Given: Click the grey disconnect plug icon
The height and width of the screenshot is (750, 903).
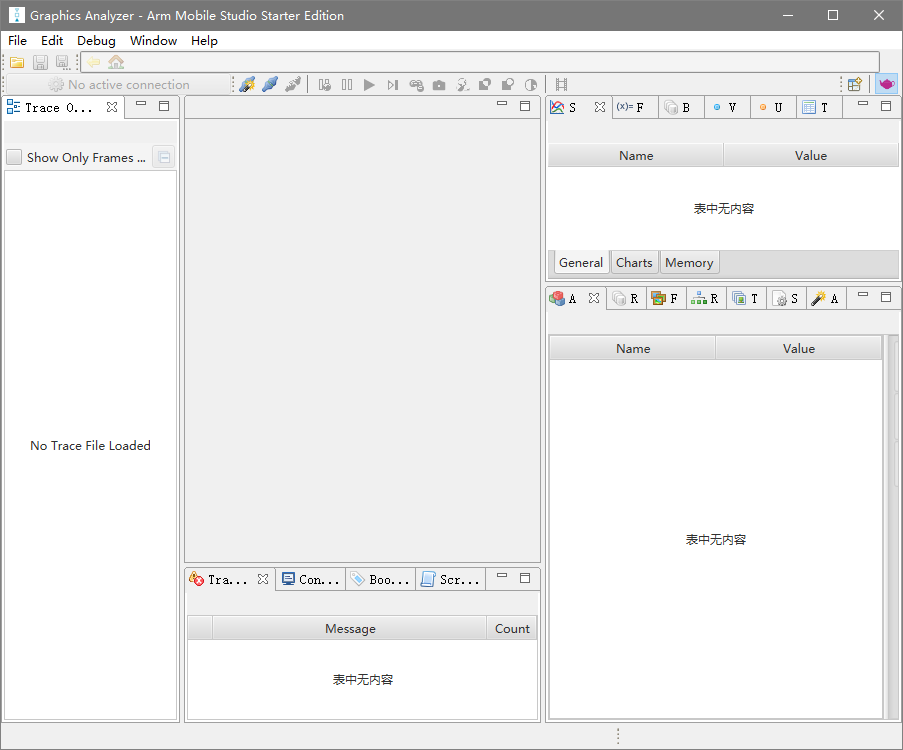Looking at the screenshot, I should coord(293,85).
